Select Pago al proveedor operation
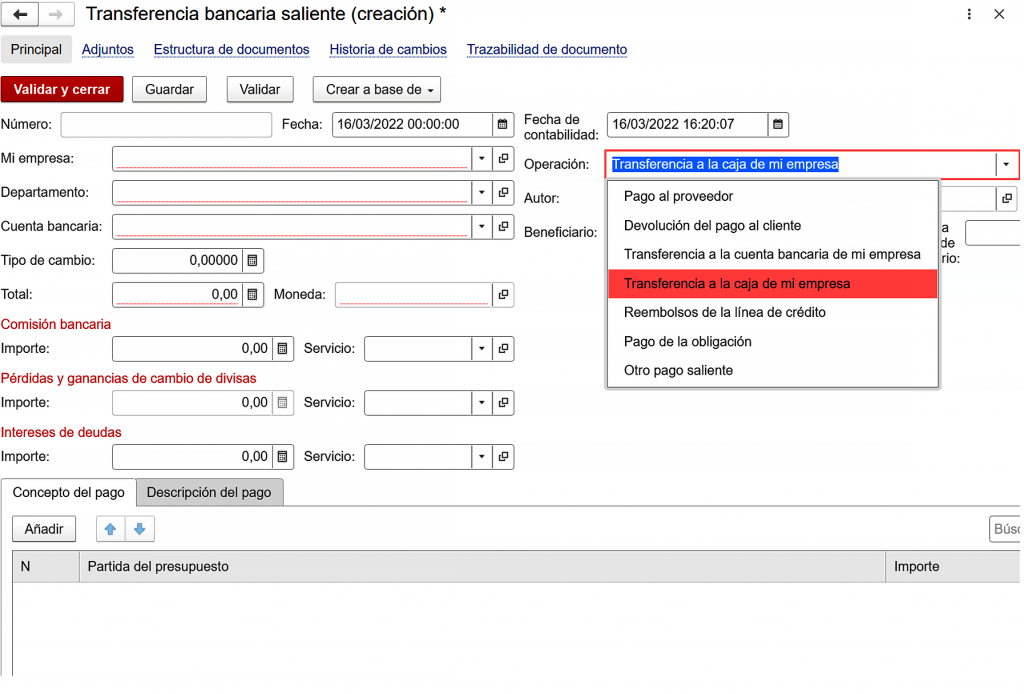This screenshot has height=694, width=1024. (x=773, y=197)
